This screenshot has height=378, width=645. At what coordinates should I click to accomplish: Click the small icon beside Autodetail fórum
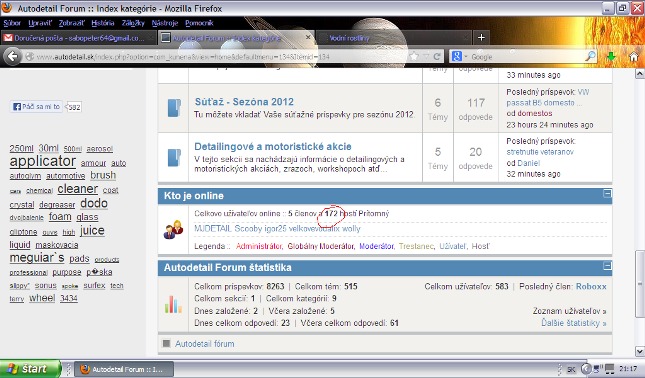166,343
